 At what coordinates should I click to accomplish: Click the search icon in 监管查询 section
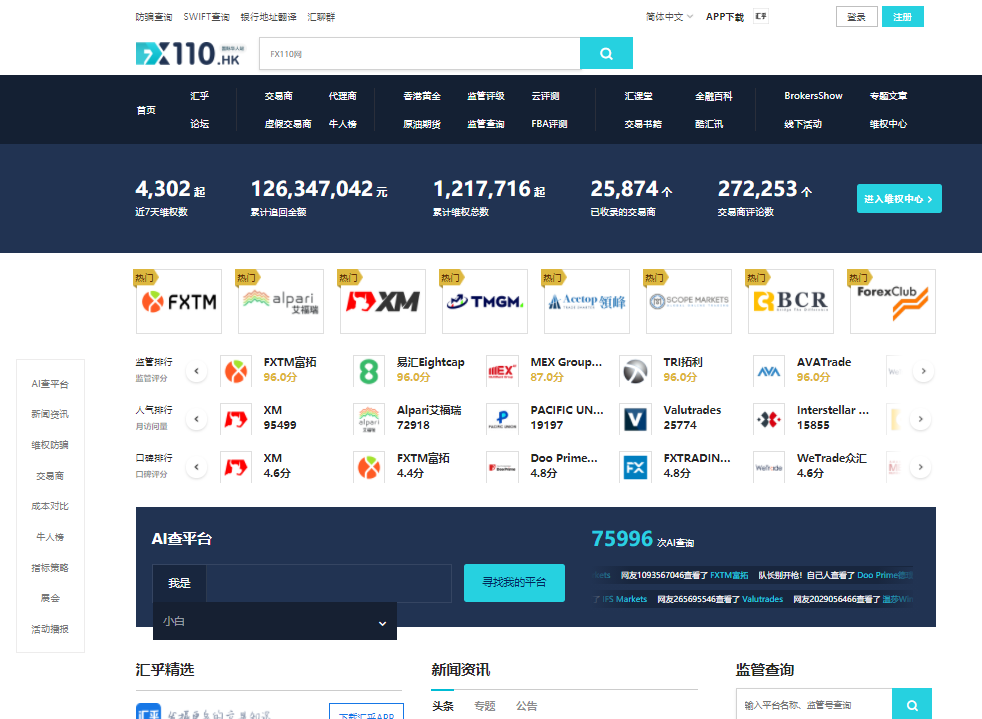(912, 705)
